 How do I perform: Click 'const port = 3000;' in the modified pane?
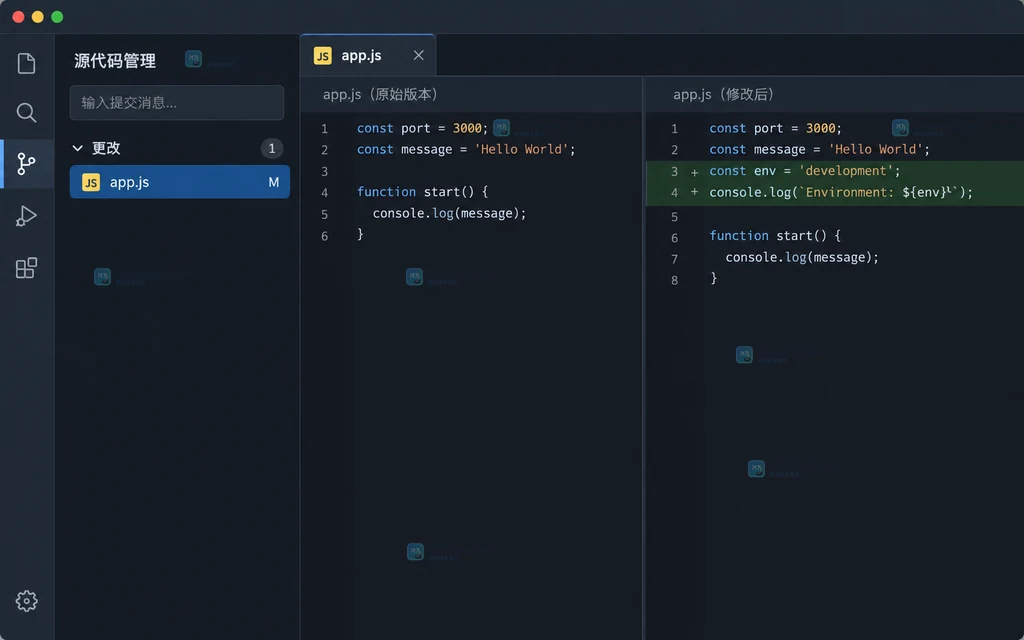click(x=776, y=128)
